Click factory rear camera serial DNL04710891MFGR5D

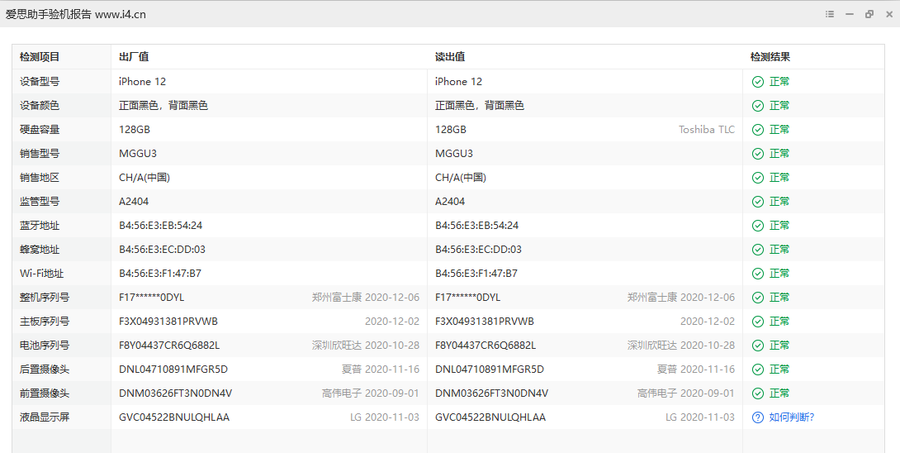tap(173, 369)
